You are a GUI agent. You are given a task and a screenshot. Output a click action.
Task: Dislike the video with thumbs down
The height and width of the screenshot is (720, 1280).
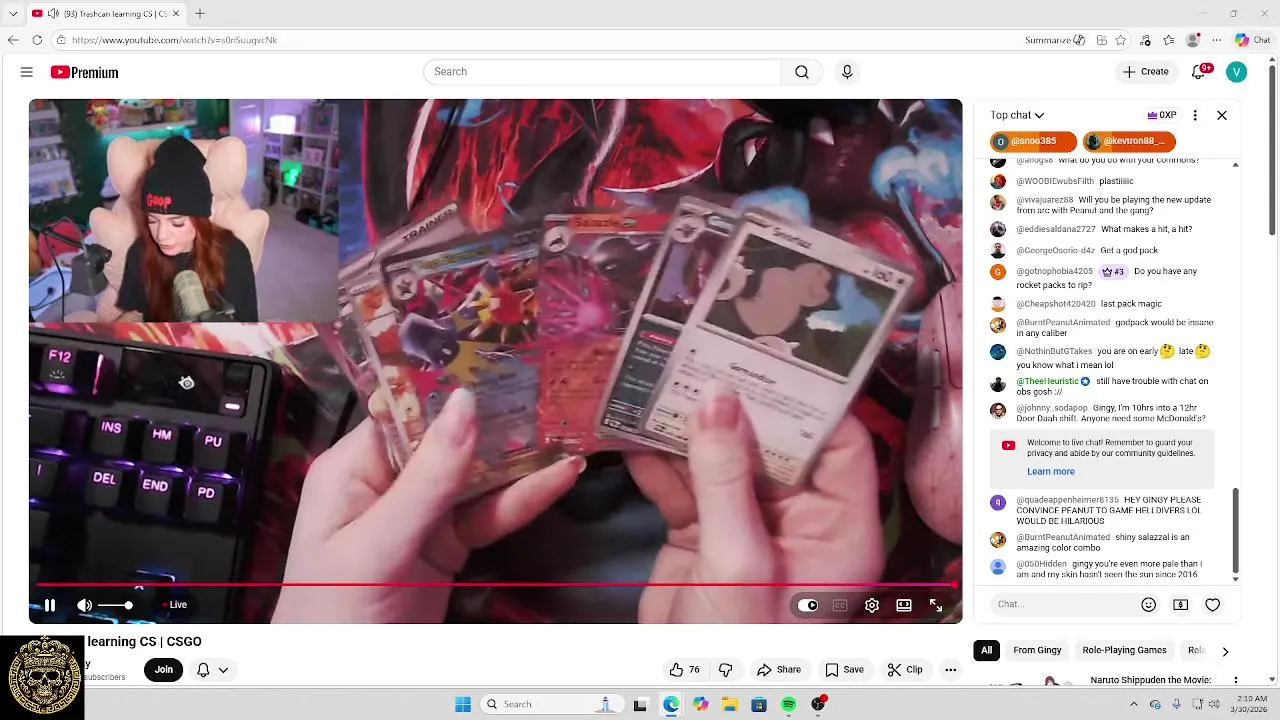point(726,670)
